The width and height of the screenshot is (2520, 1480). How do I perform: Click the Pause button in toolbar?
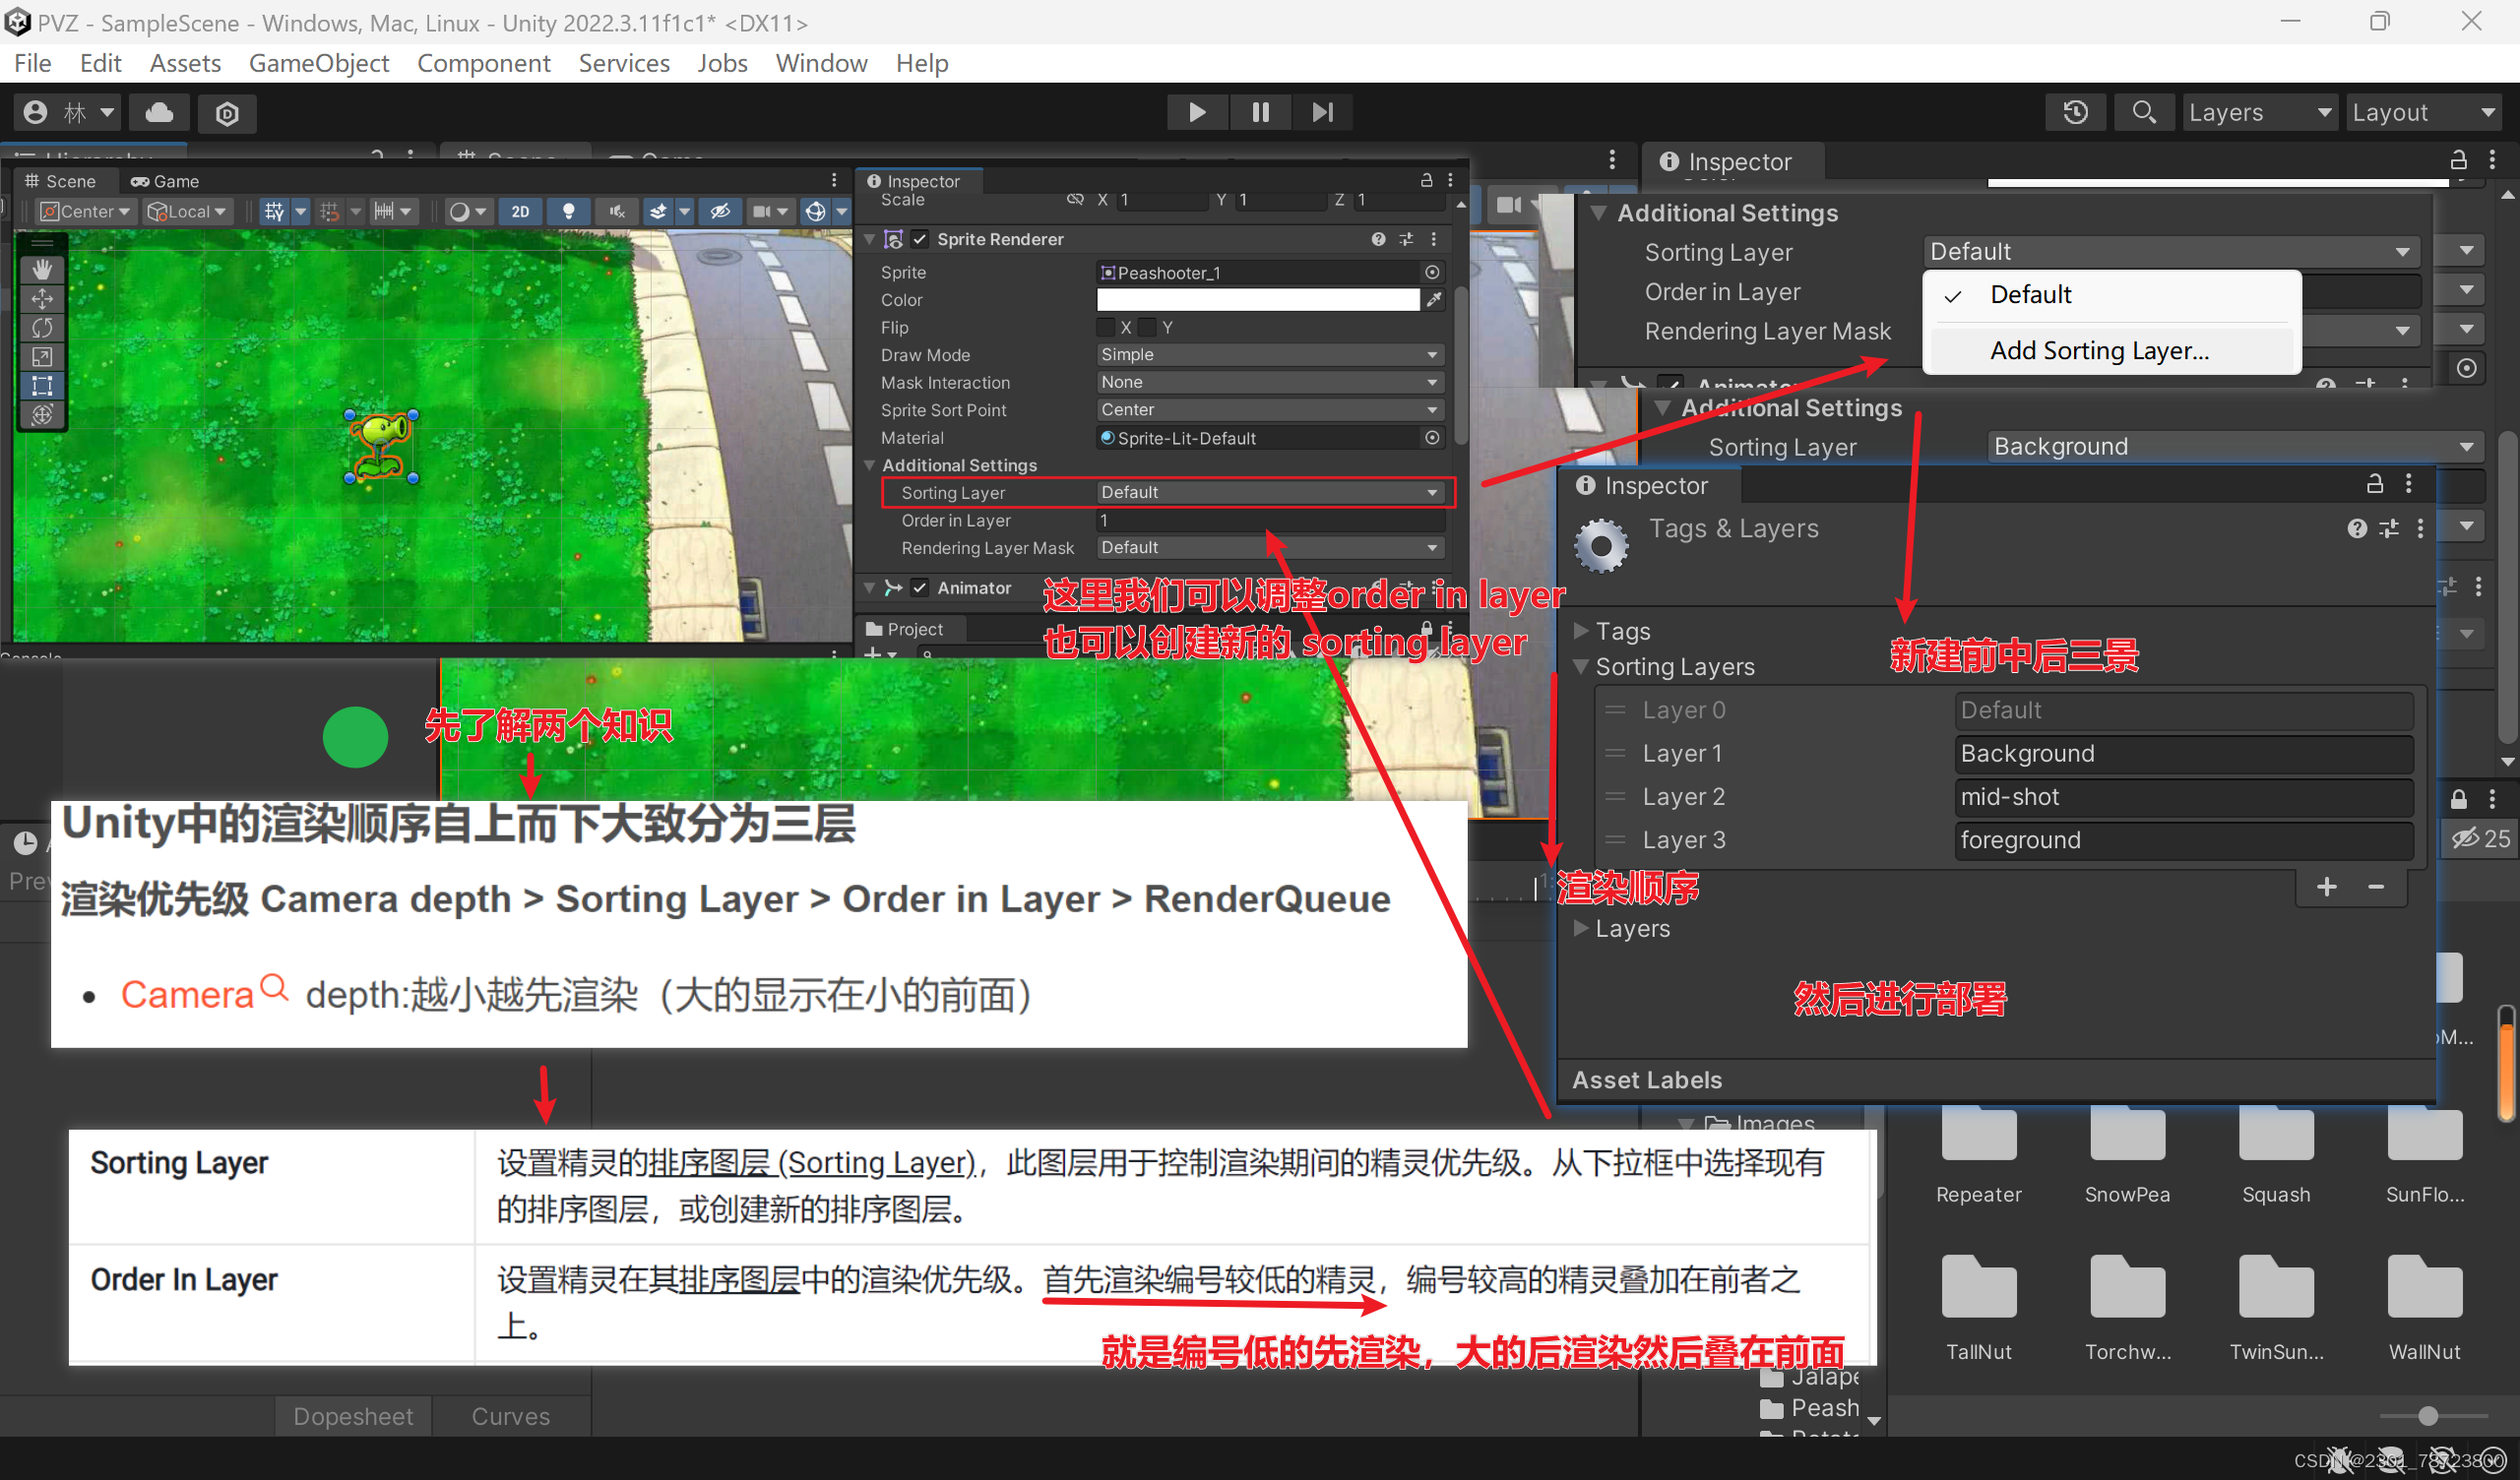pyautogui.click(x=1260, y=112)
